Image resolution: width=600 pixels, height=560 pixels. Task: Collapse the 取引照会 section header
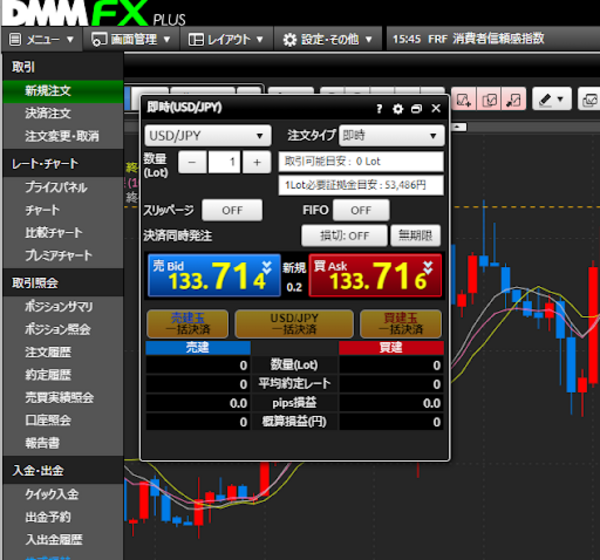63,283
